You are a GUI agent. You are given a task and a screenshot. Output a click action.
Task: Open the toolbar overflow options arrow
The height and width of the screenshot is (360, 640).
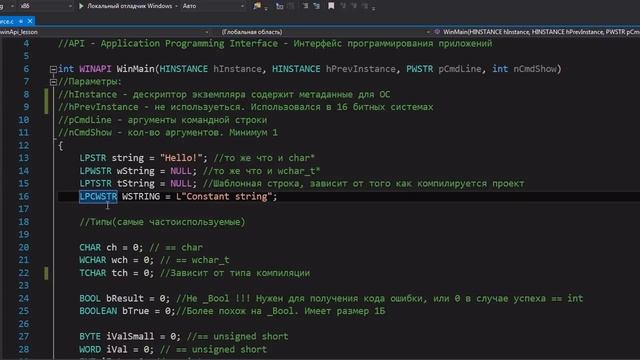373,7
